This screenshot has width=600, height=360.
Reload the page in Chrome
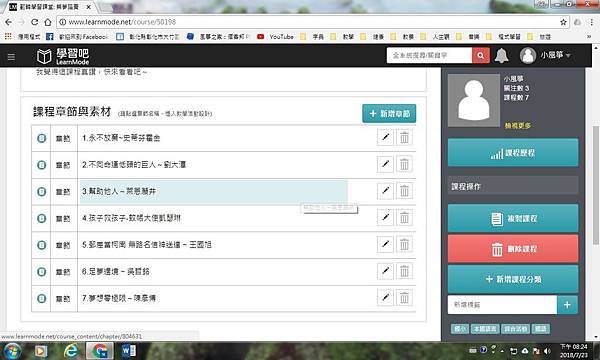coord(34,22)
